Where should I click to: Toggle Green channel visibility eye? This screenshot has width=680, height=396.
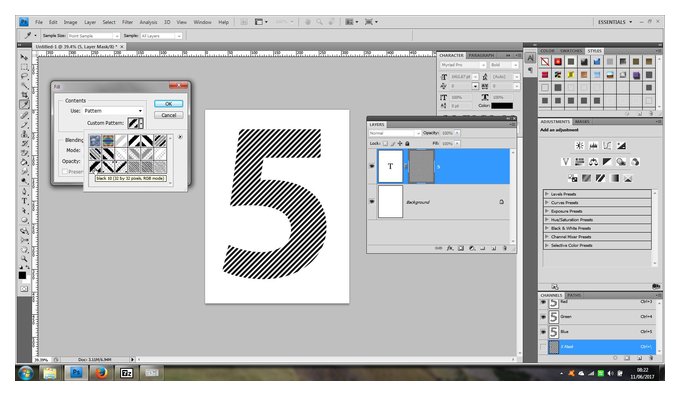coord(543,317)
